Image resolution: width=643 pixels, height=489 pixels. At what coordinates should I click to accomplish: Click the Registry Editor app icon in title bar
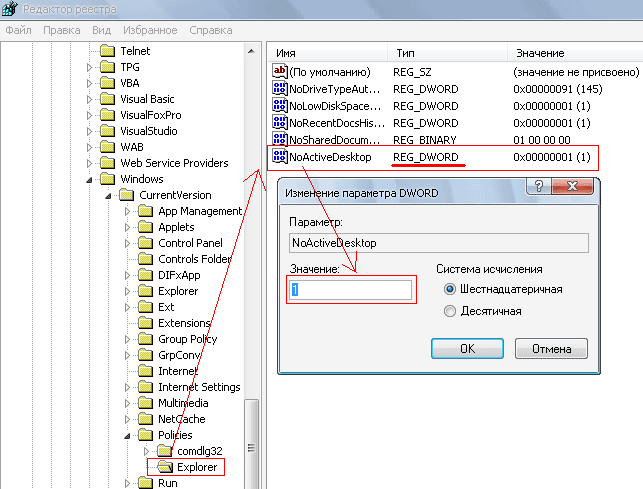9,8
